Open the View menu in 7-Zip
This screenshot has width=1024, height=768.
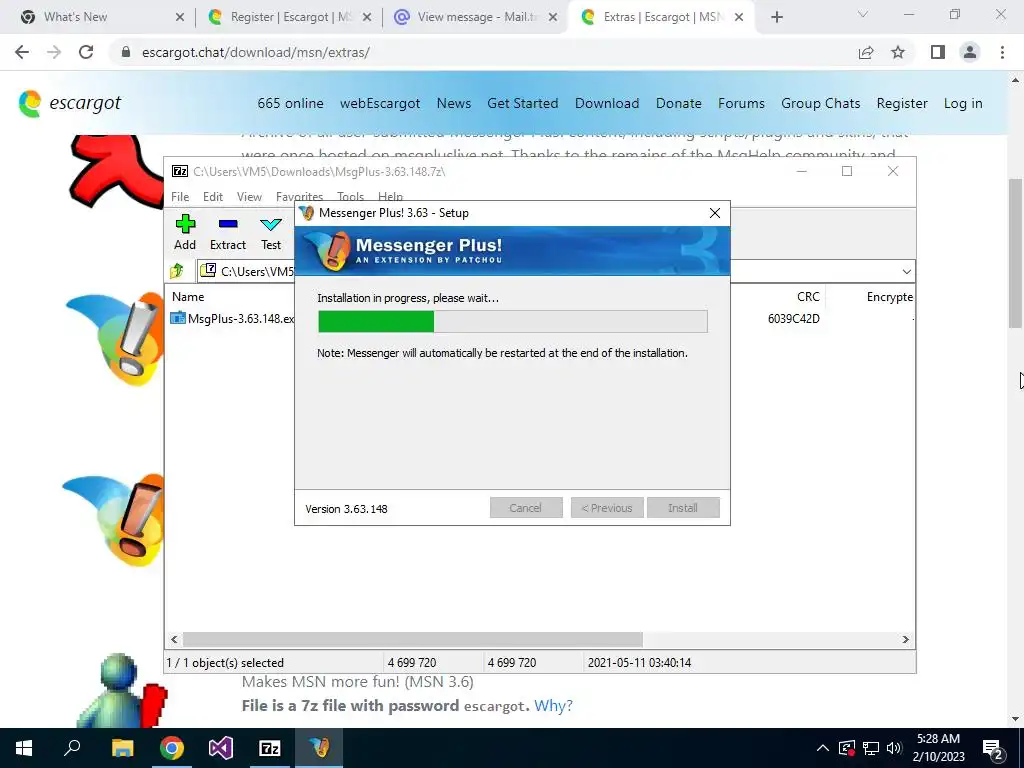point(249,197)
